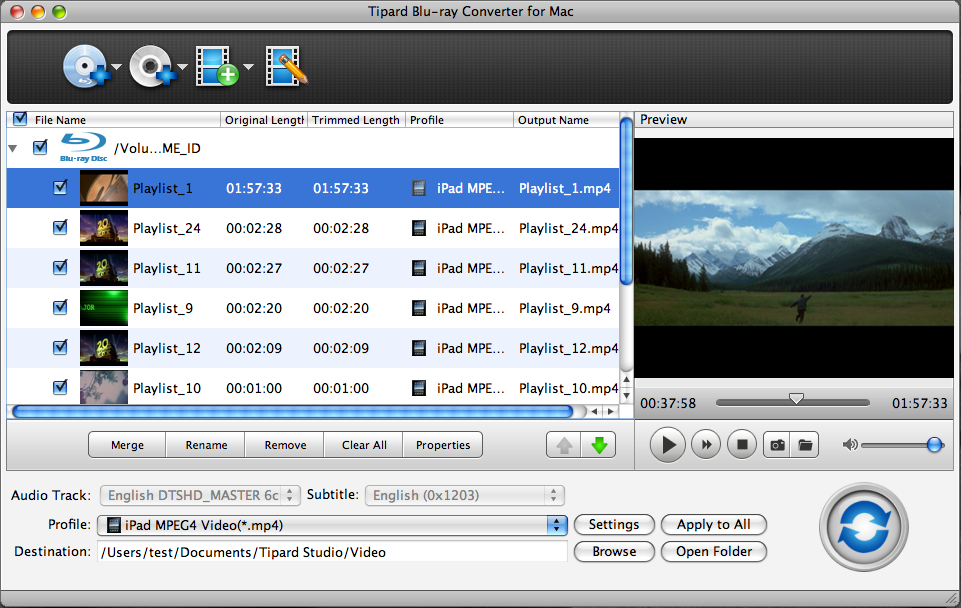Move selected item down with green arrow

coord(599,445)
